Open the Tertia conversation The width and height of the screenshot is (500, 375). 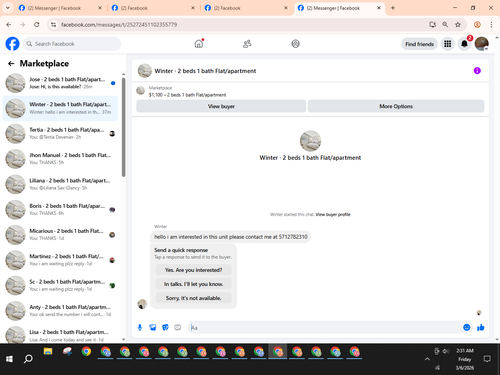tap(60, 133)
